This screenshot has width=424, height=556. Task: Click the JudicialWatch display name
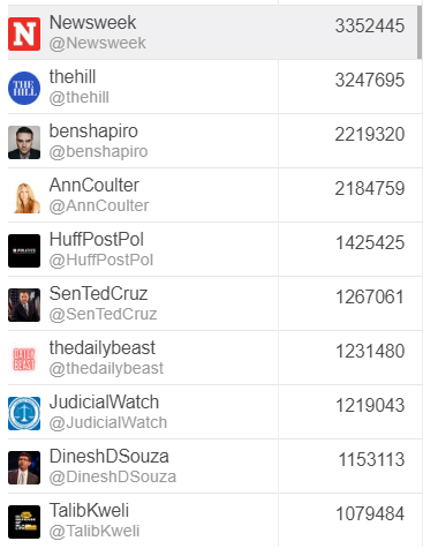coord(104,402)
